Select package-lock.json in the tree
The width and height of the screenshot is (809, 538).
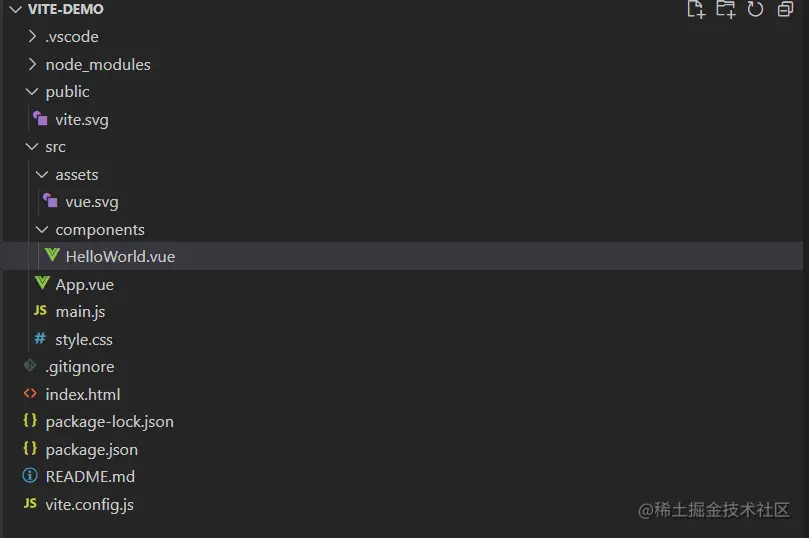(x=109, y=421)
